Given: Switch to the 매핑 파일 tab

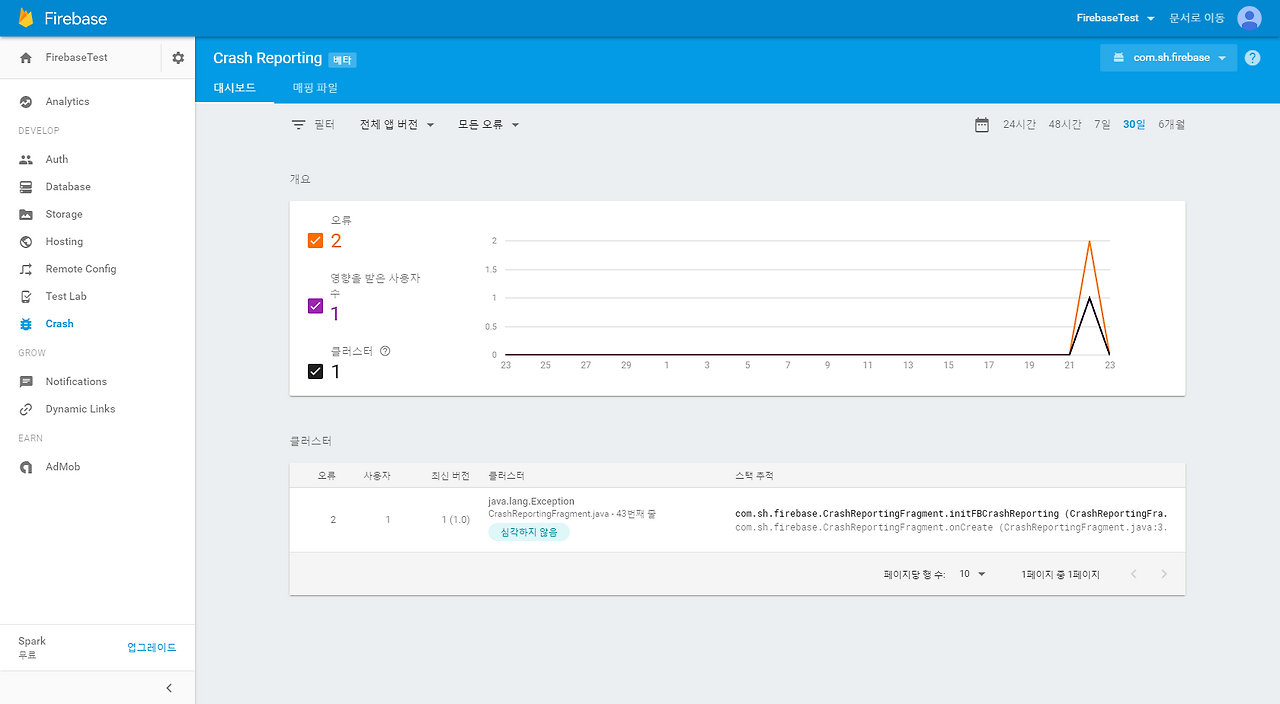Looking at the screenshot, I should click(x=313, y=87).
